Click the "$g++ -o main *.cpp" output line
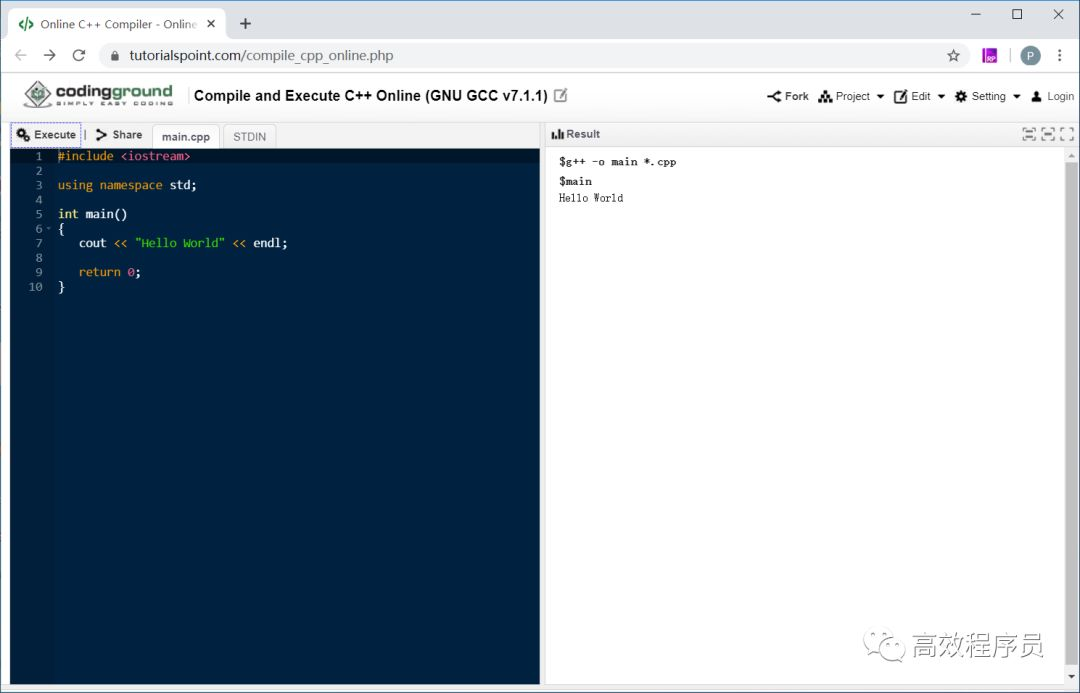This screenshot has height=693, width=1080. tap(618, 162)
